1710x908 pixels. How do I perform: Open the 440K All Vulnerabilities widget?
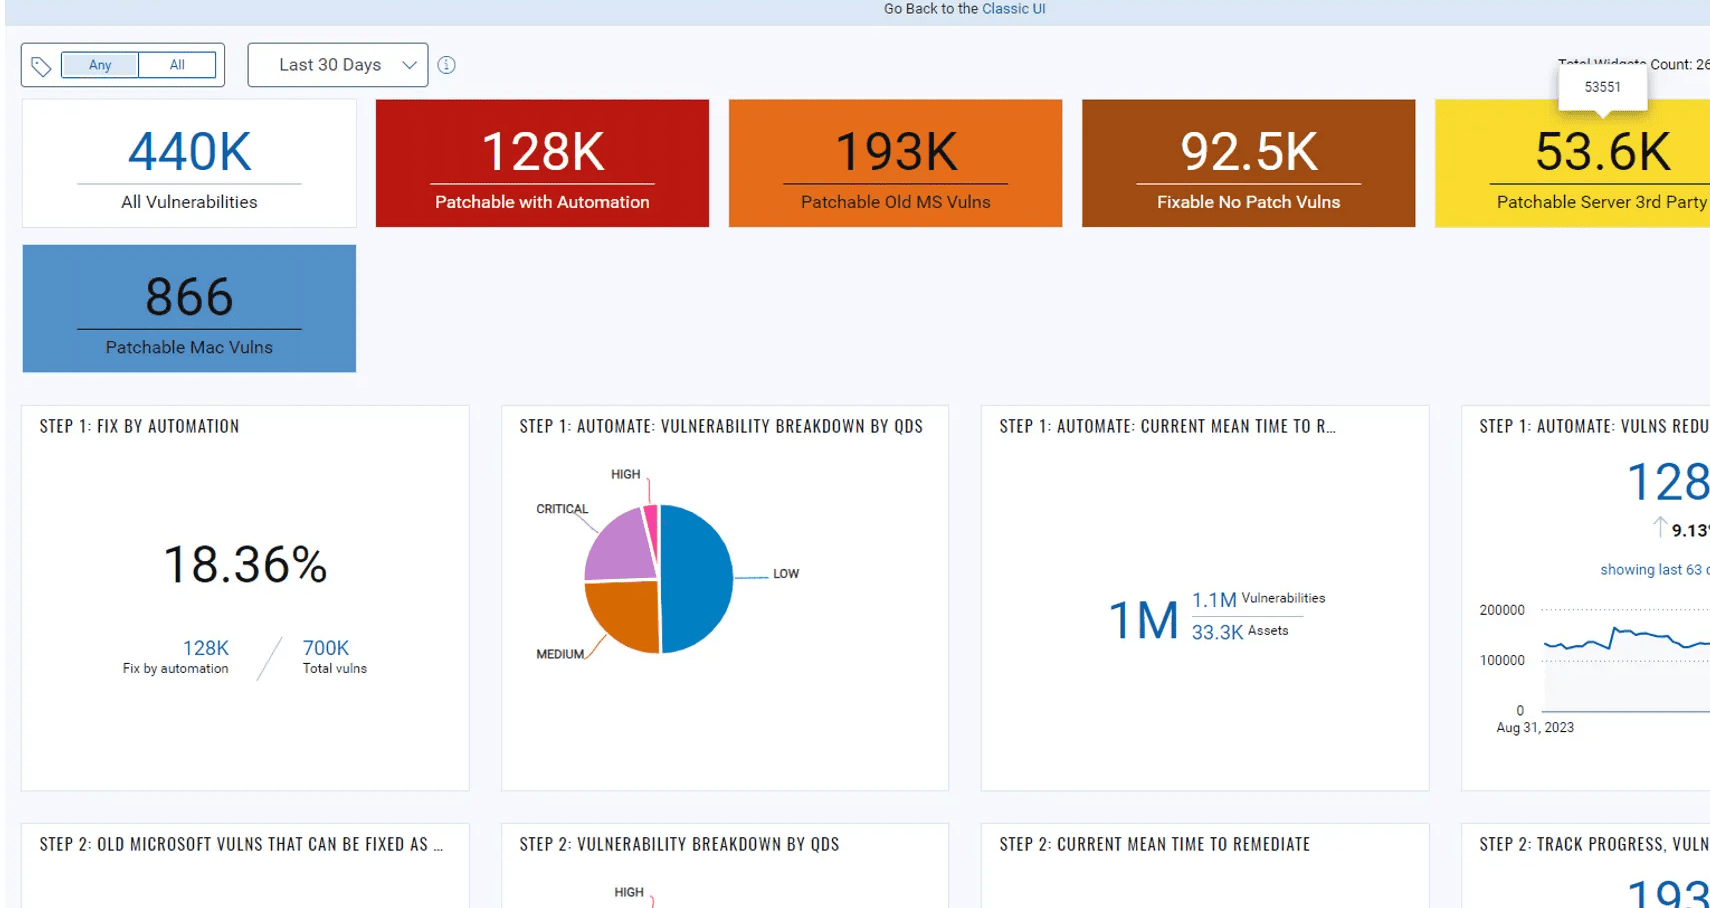[189, 163]
